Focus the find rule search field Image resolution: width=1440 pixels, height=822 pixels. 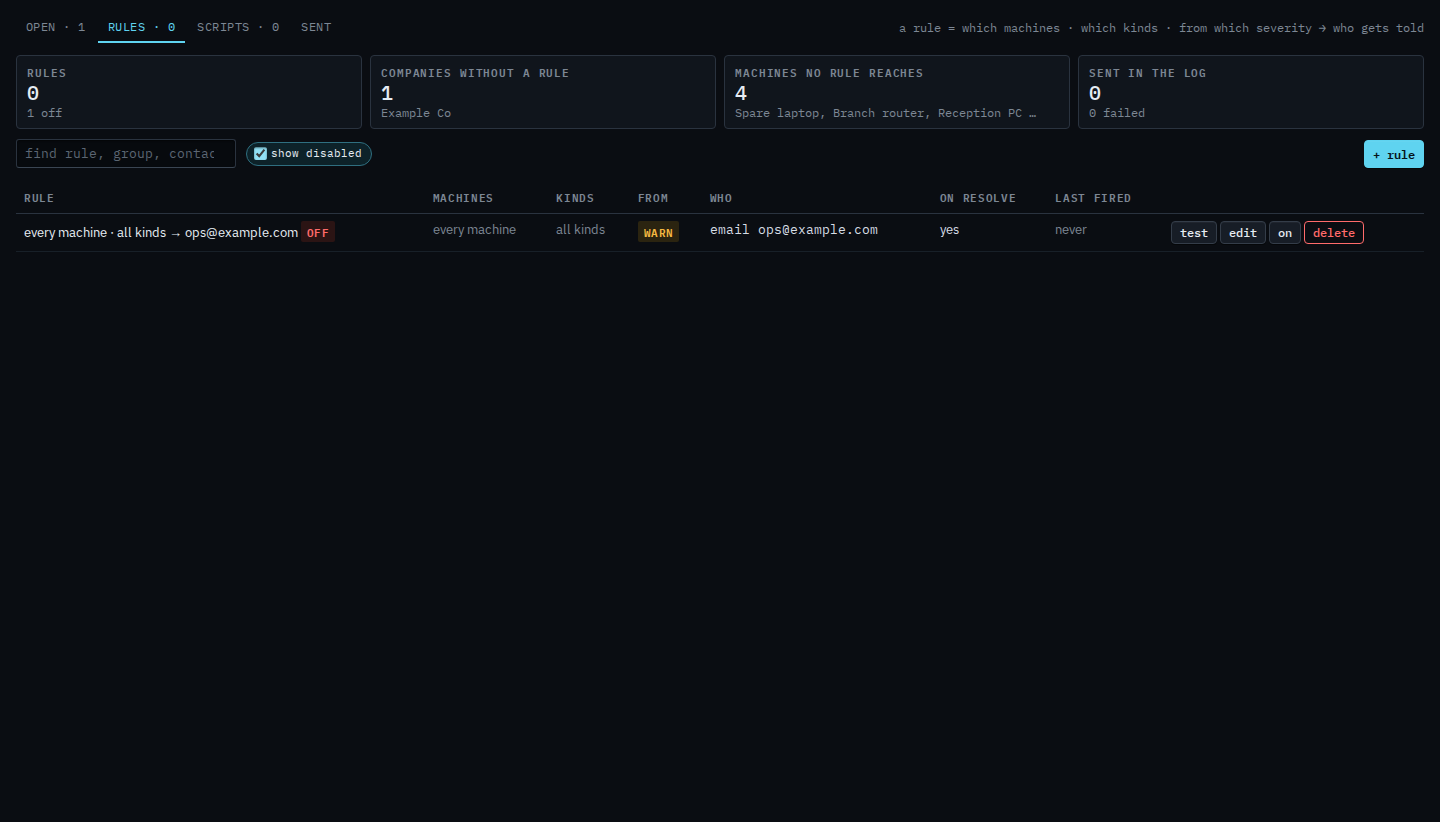(x=126, y=153)
